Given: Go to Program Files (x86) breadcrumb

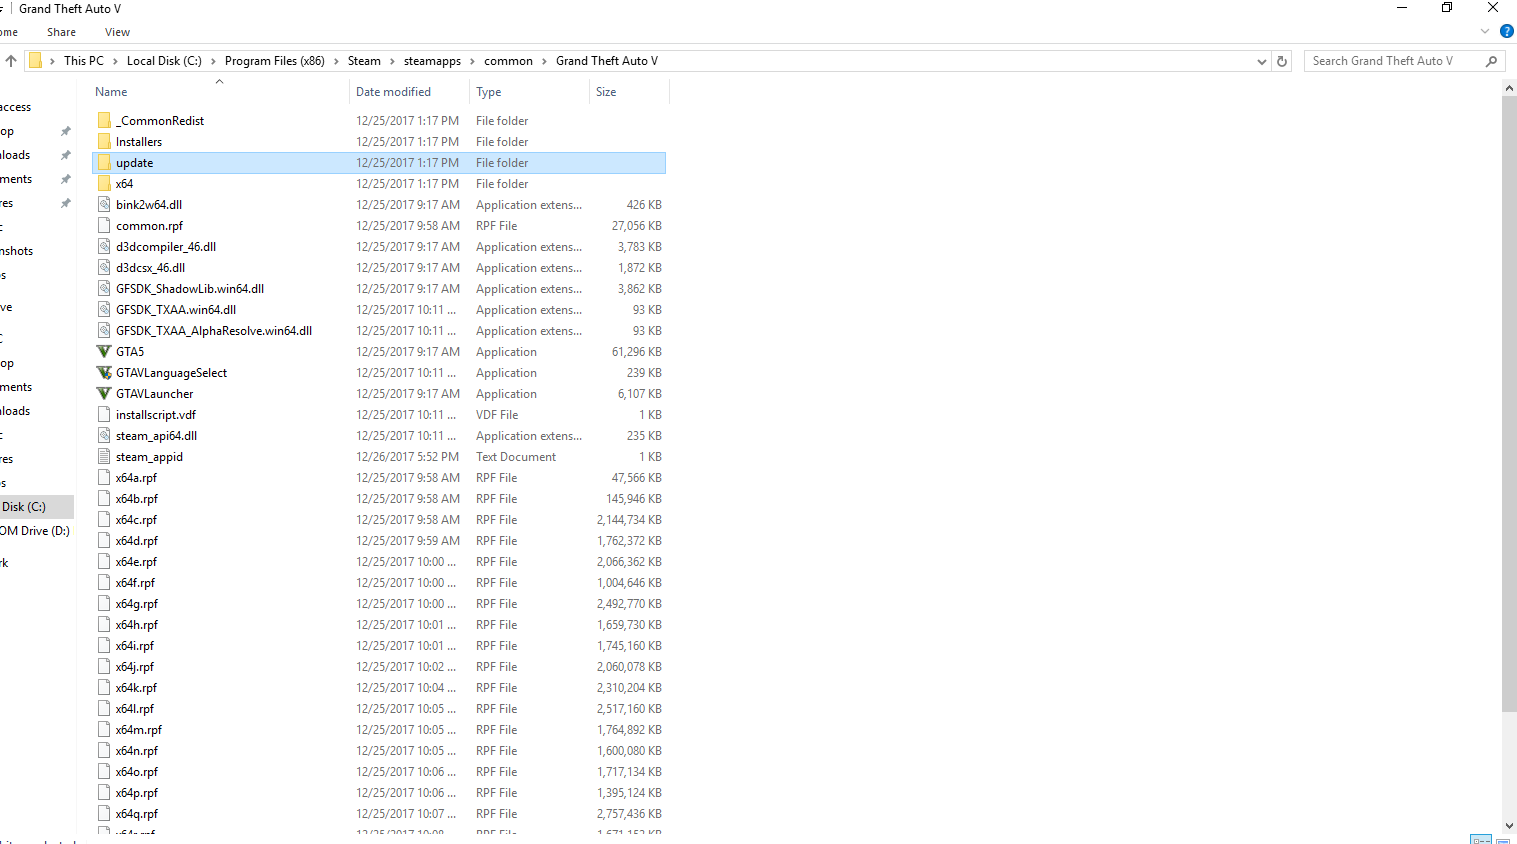Looking at the screenshot, I should click(275, 61).
